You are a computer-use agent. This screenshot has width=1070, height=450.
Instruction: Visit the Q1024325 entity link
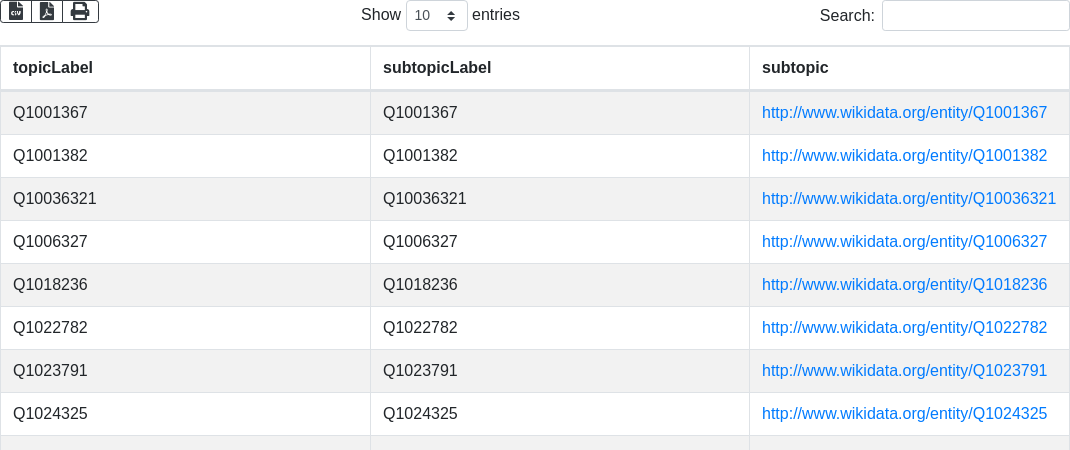pos(904,414)
